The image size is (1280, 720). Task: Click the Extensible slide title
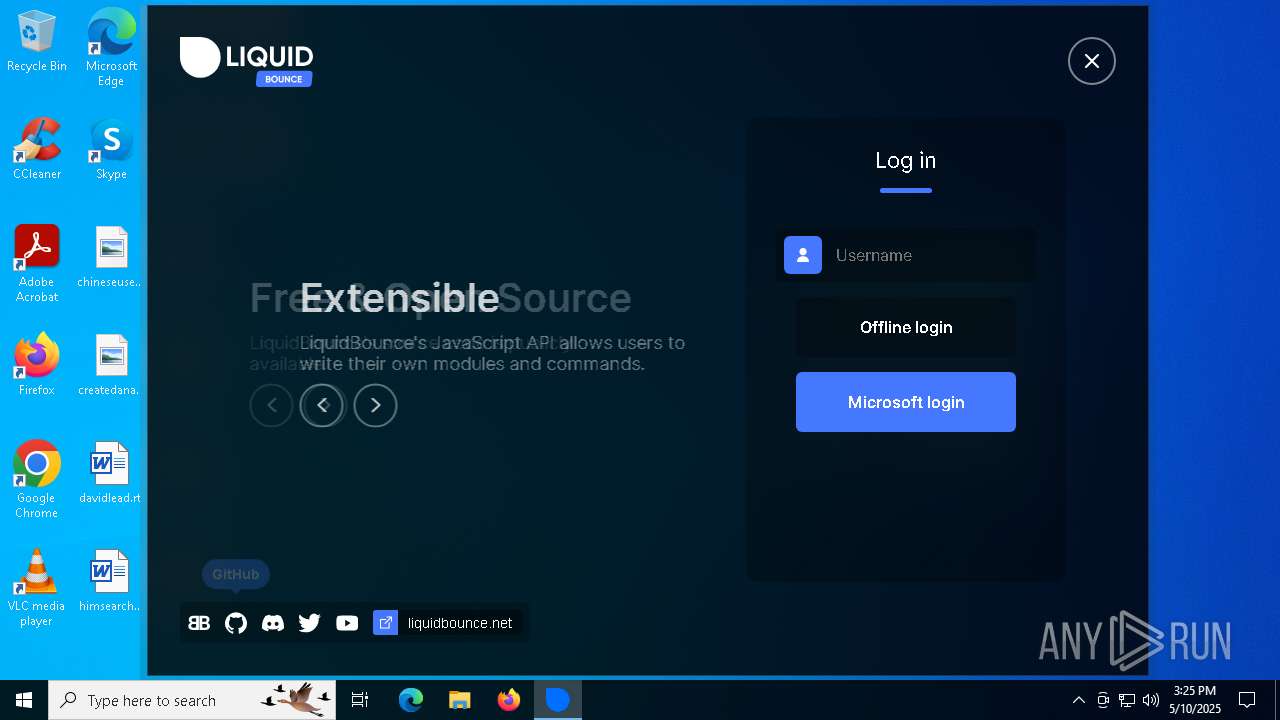pos(399,298)
